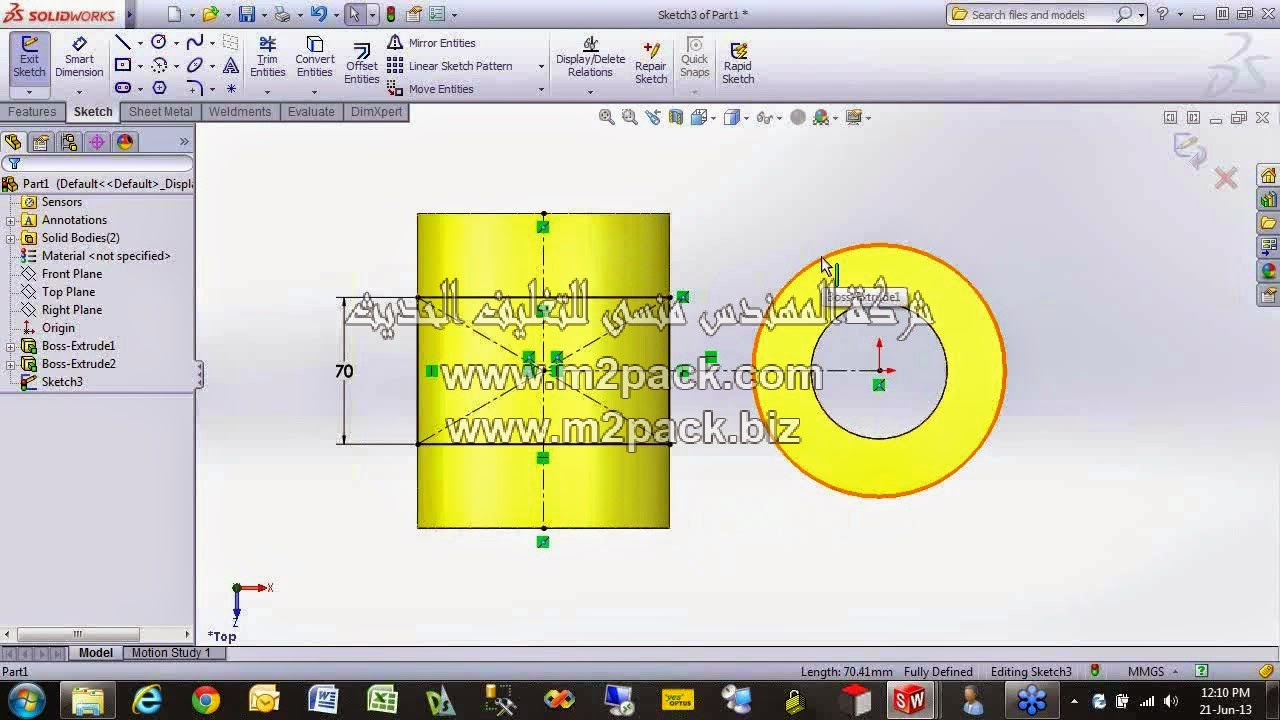The width and height of the screenshot is (1280, 720).
Task: Open the Display Style icon
Action: coord(731,117)
